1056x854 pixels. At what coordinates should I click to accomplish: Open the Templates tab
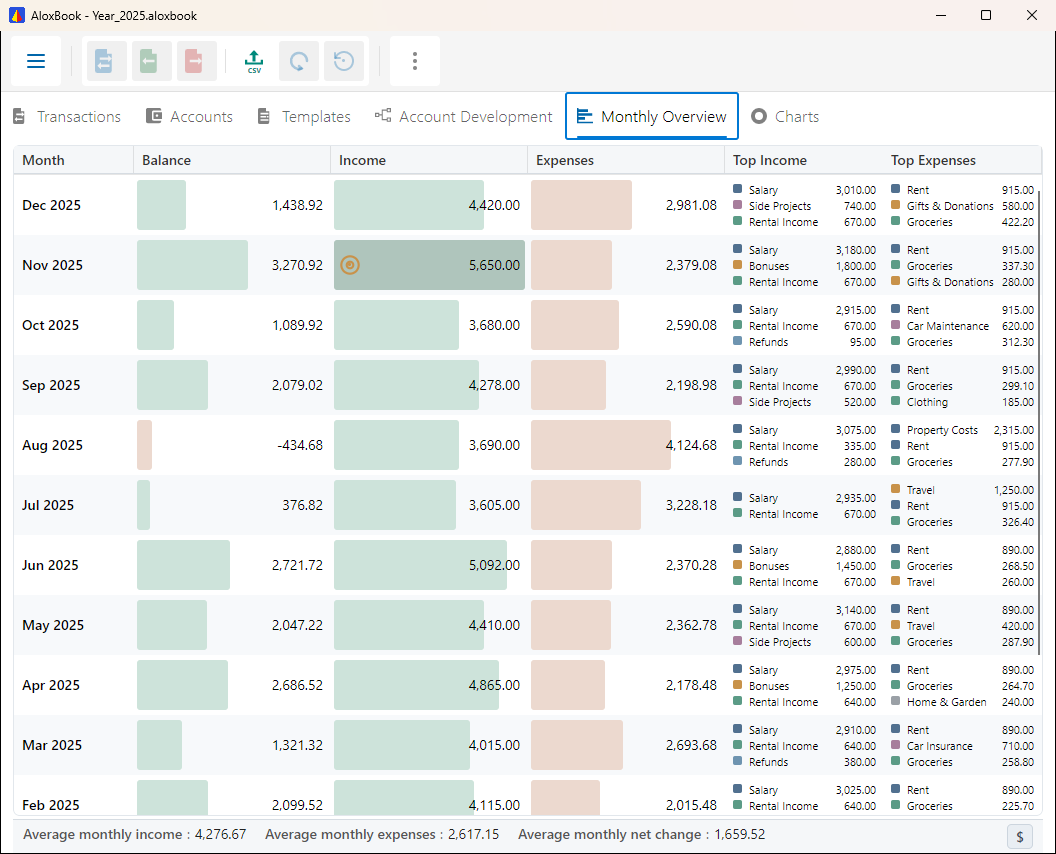[x=304, y=117]
